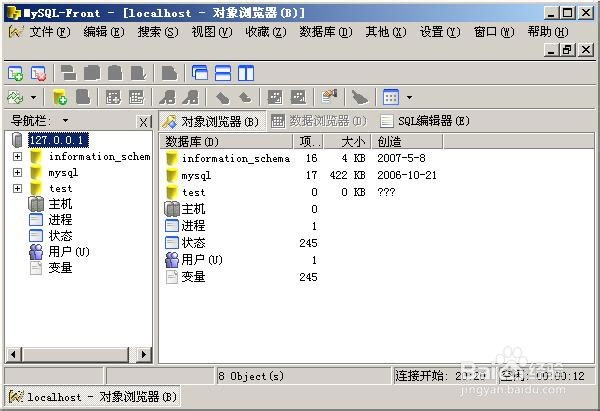Select 127.0.0.1 in the navigation tree
The image size is (600, 411).
pyautogui.click(x=58, y=140)
